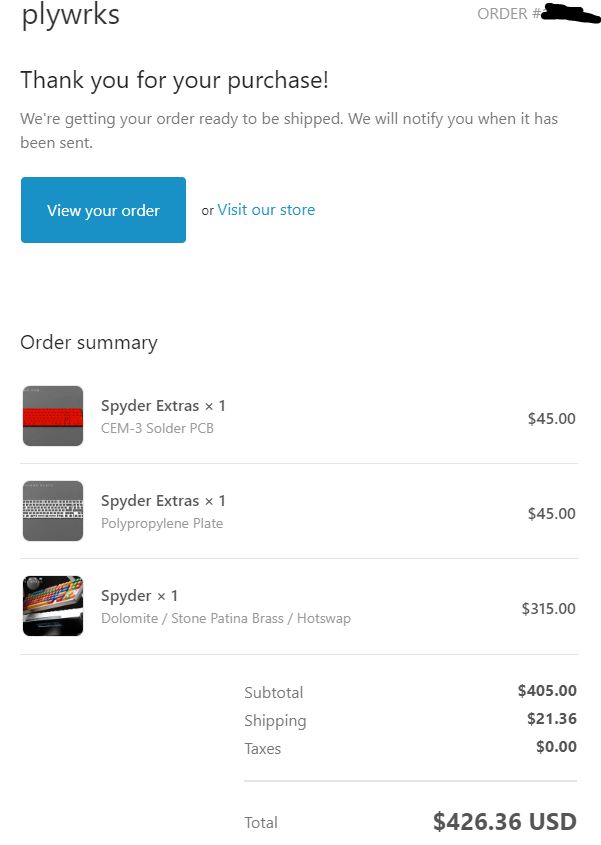Open the Visit our store link
601x845 pixels.
click(266, 210)
